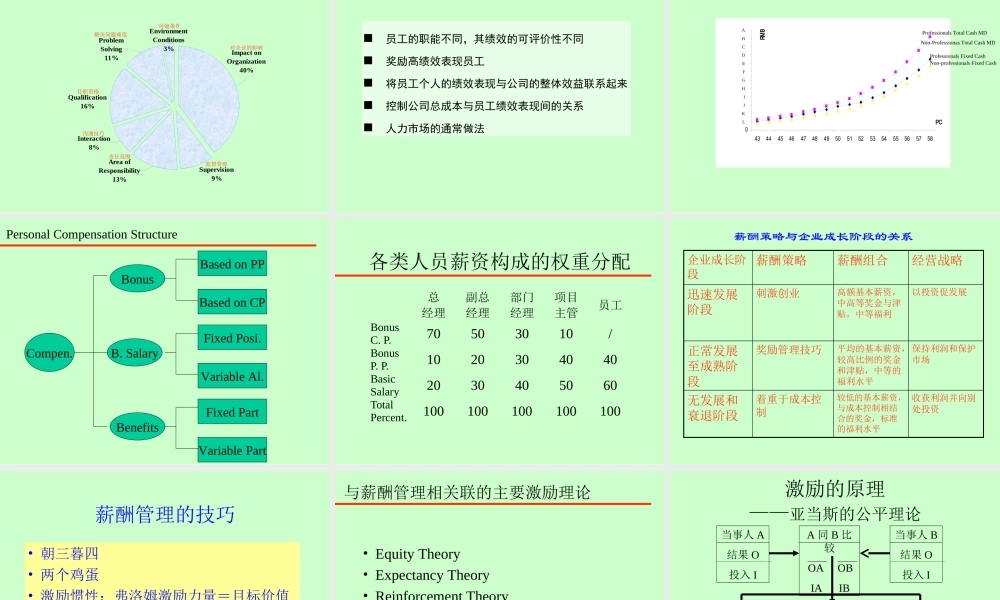Click the 'Bonus' oval shape

point(136,278)
